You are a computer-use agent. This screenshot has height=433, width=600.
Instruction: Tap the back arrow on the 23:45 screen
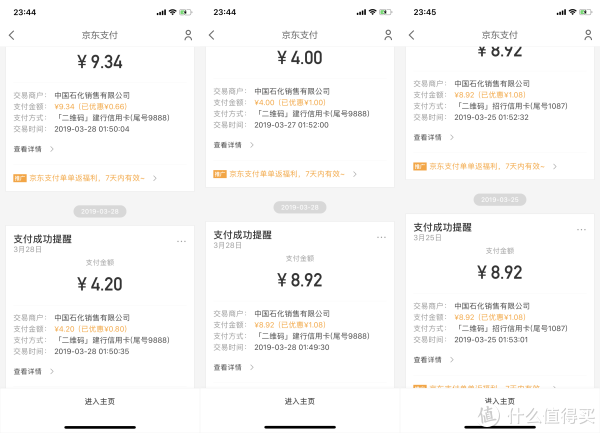tap(411, 35)
